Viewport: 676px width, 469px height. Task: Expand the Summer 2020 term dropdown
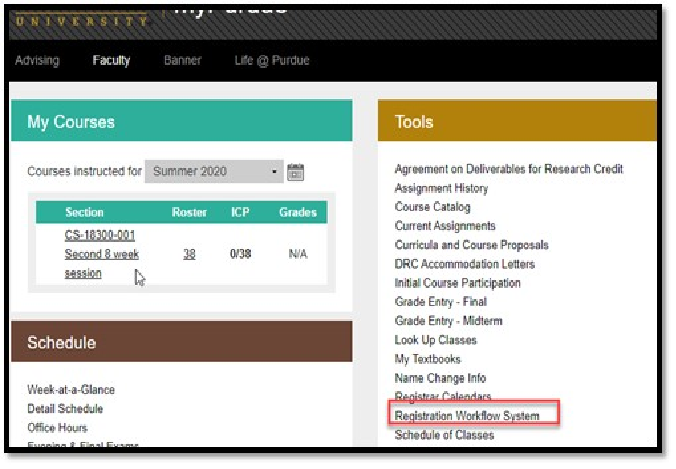[214, 172]
